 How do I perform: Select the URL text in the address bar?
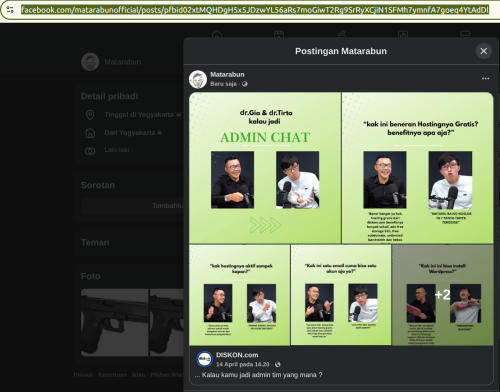coord(255,10)
